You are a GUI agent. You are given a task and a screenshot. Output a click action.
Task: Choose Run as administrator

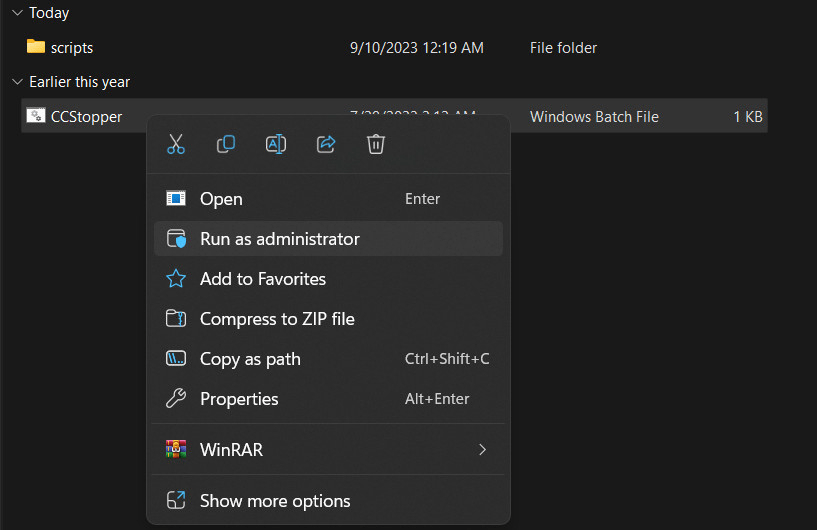pos(279,239)
